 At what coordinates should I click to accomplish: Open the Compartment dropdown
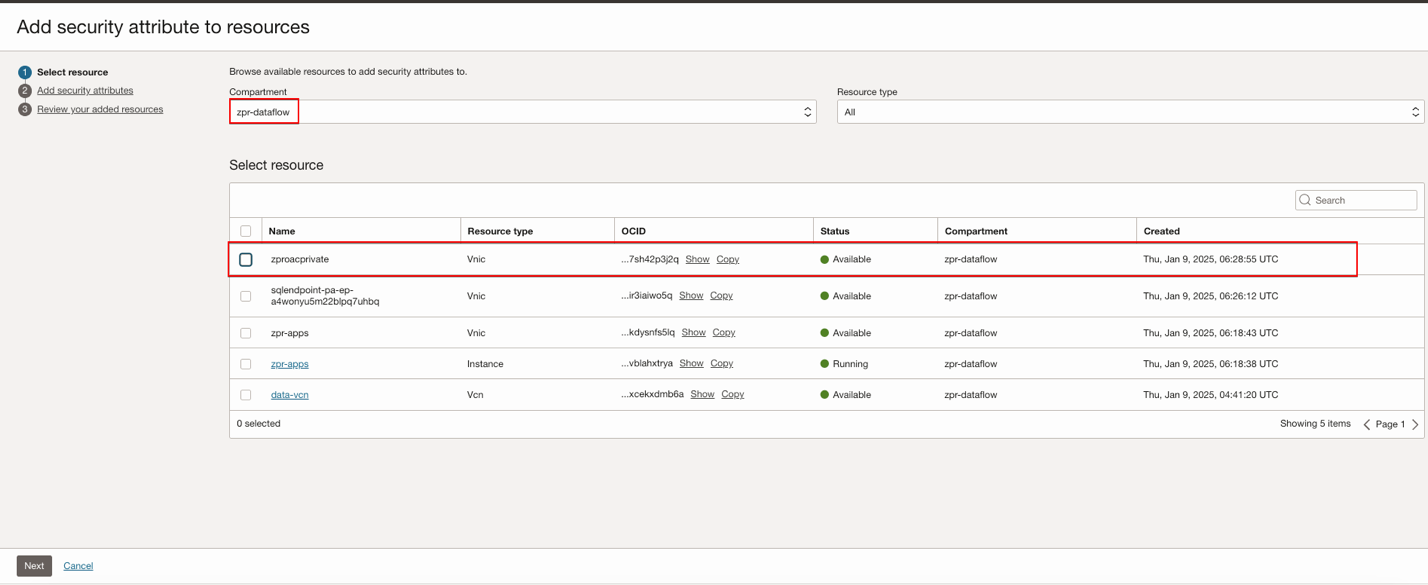click(x=522, y=112)
